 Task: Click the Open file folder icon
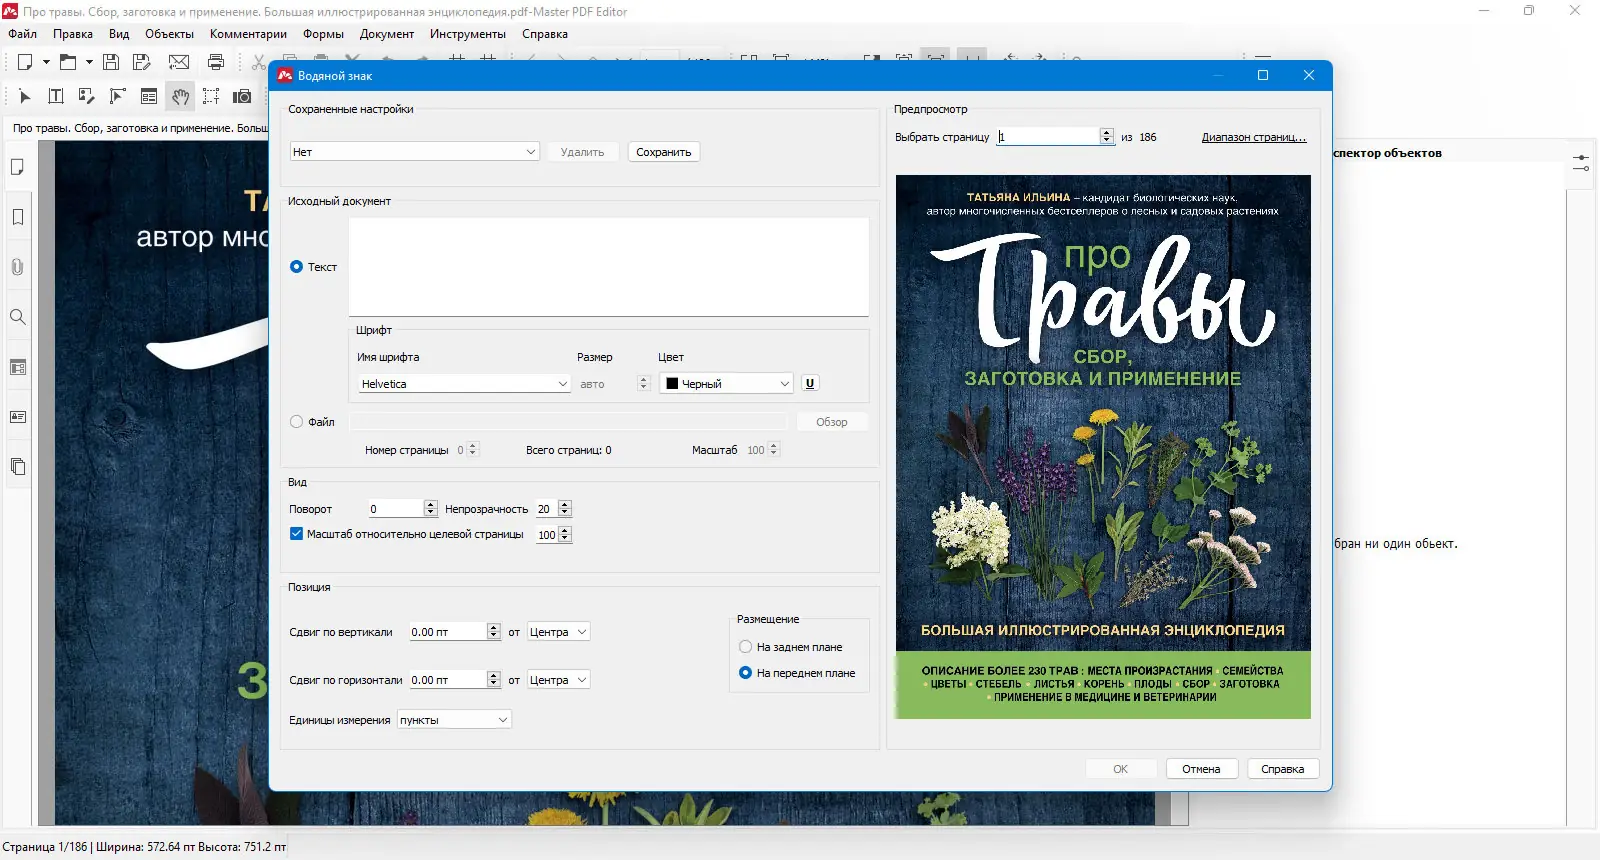(x=68, y=62)
